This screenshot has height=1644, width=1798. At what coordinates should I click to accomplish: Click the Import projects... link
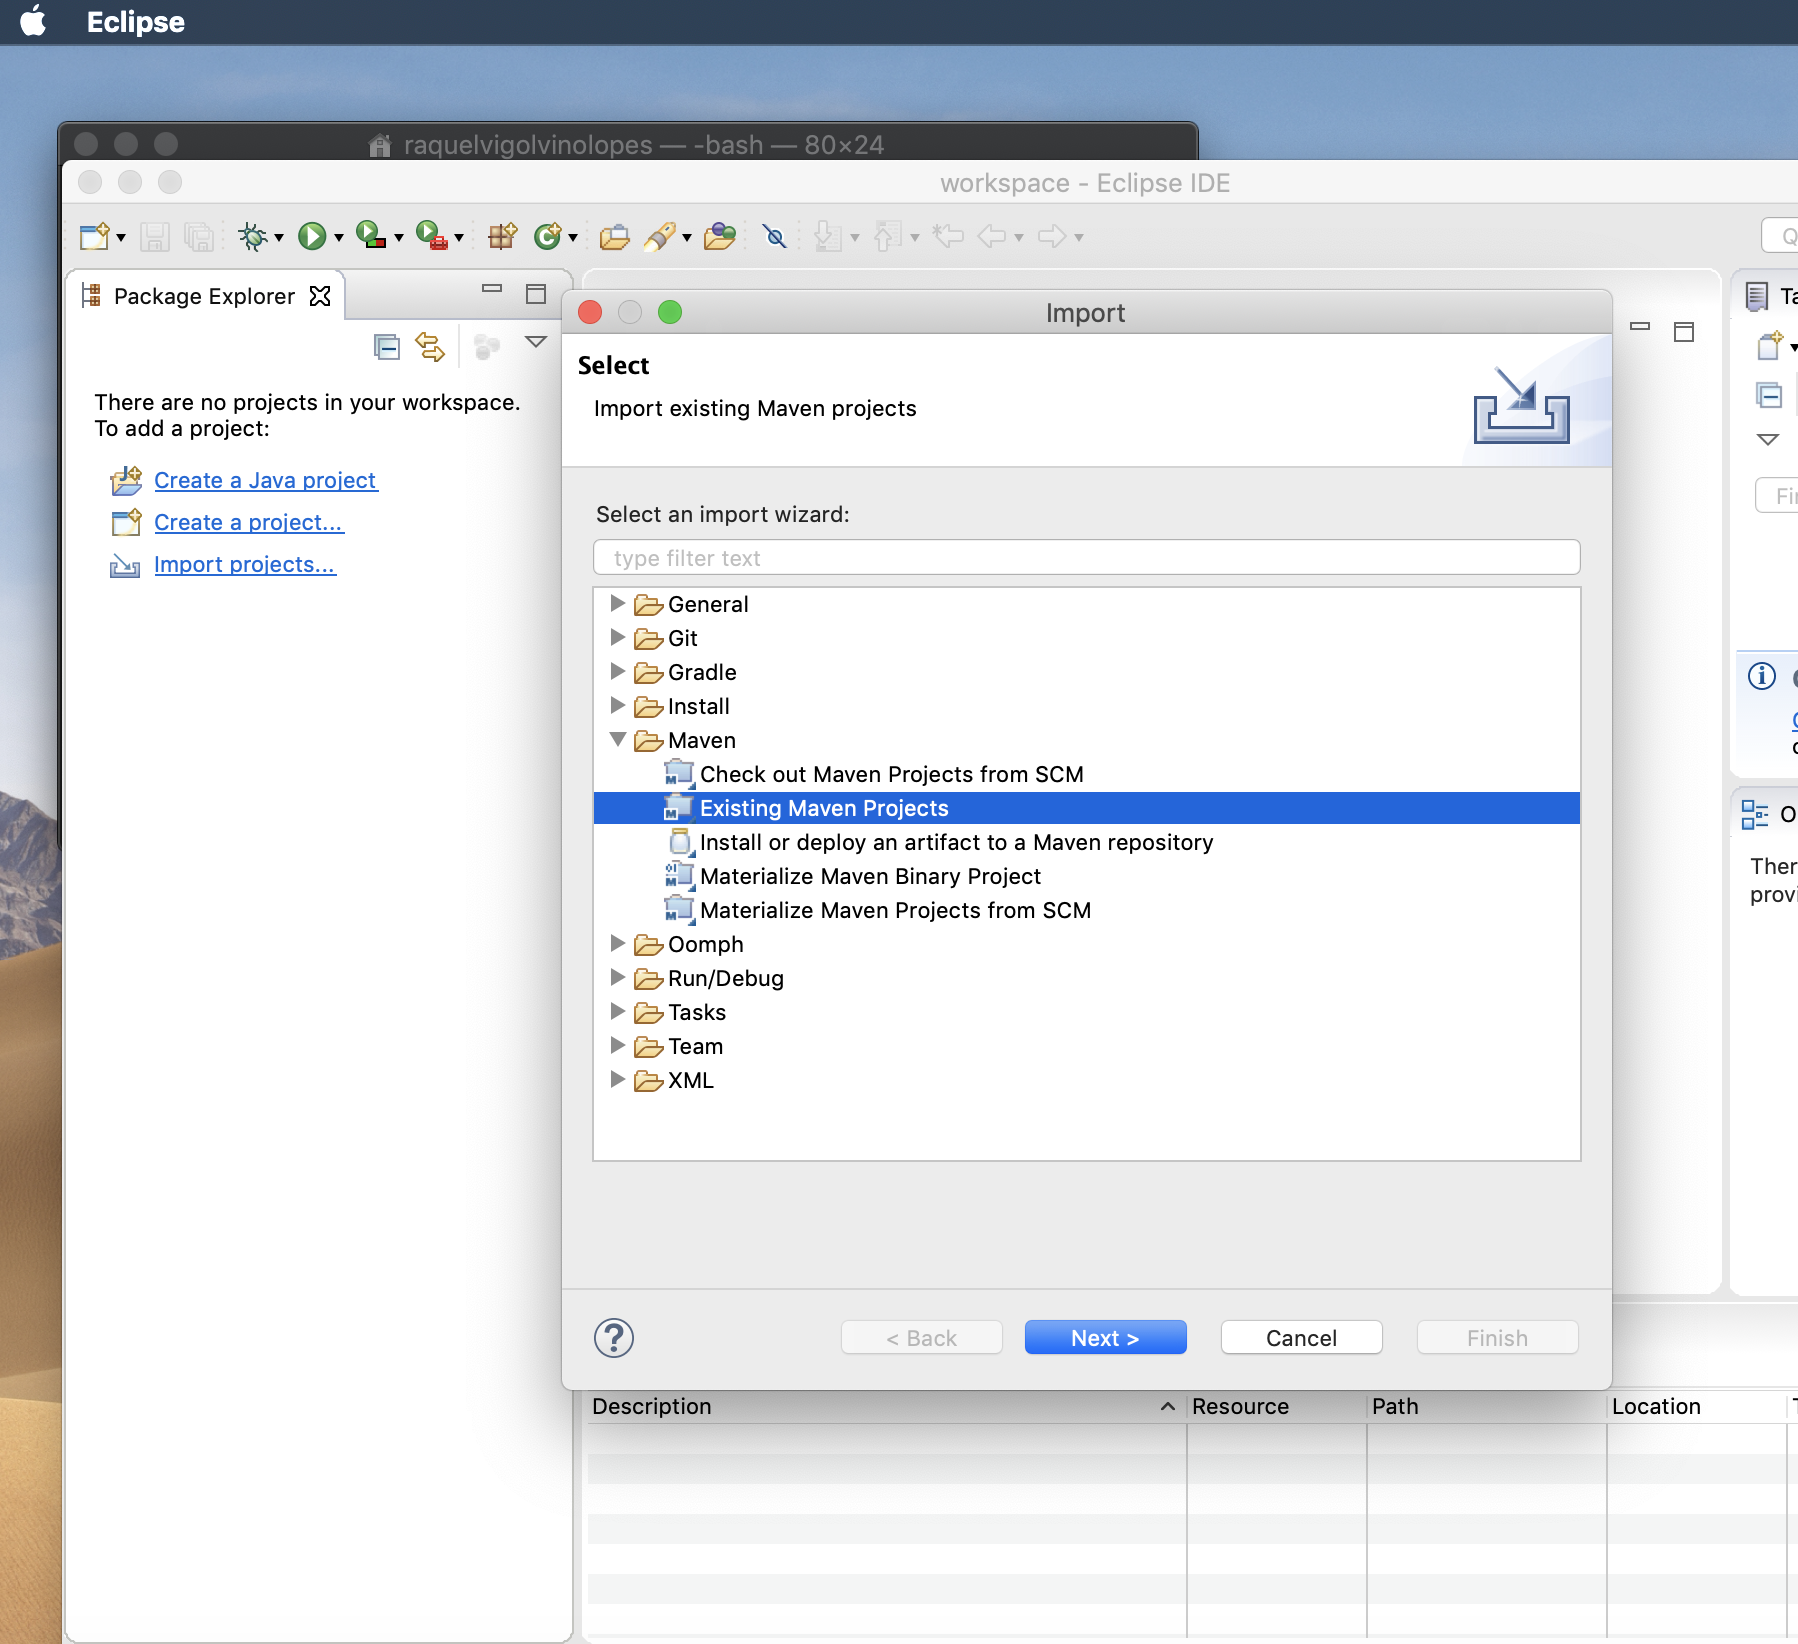(x=244, y=564)
